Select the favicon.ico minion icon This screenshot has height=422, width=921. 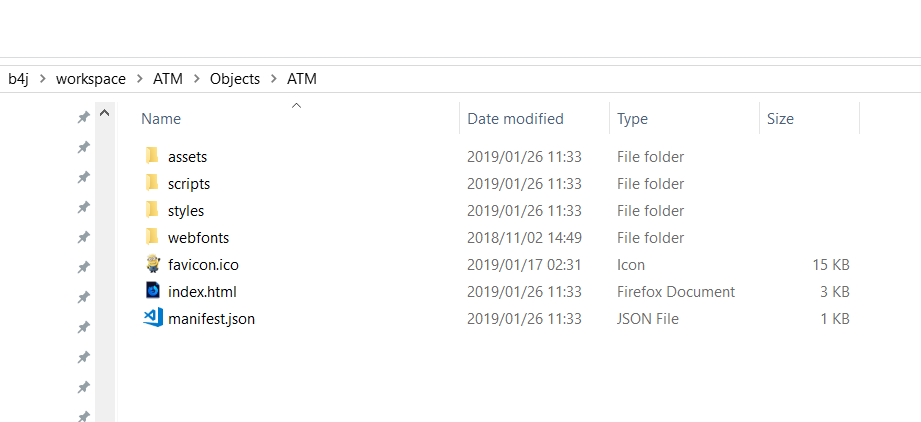pyautogui.click(x=152, y=264)
